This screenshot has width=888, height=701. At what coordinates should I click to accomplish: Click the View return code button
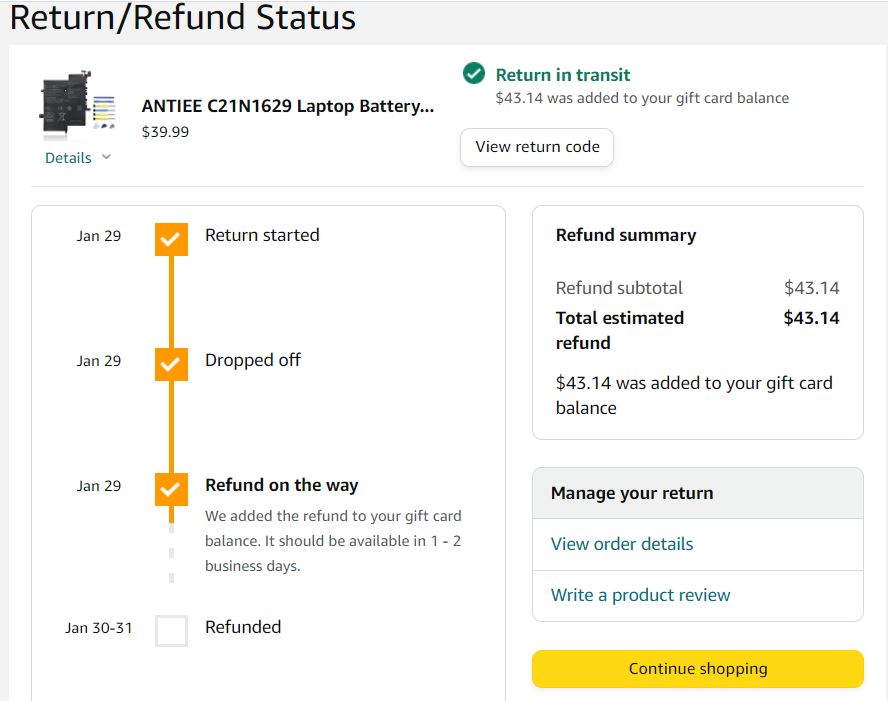click(x=537, y=147)
